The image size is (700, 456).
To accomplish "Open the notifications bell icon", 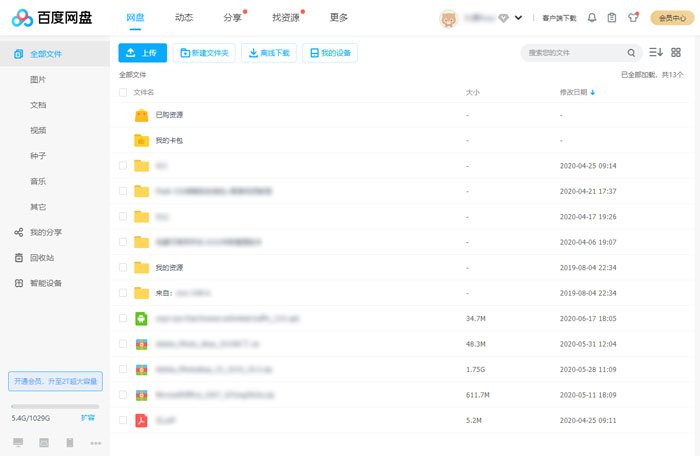I will pyautogui.click(x=592, y=18).
